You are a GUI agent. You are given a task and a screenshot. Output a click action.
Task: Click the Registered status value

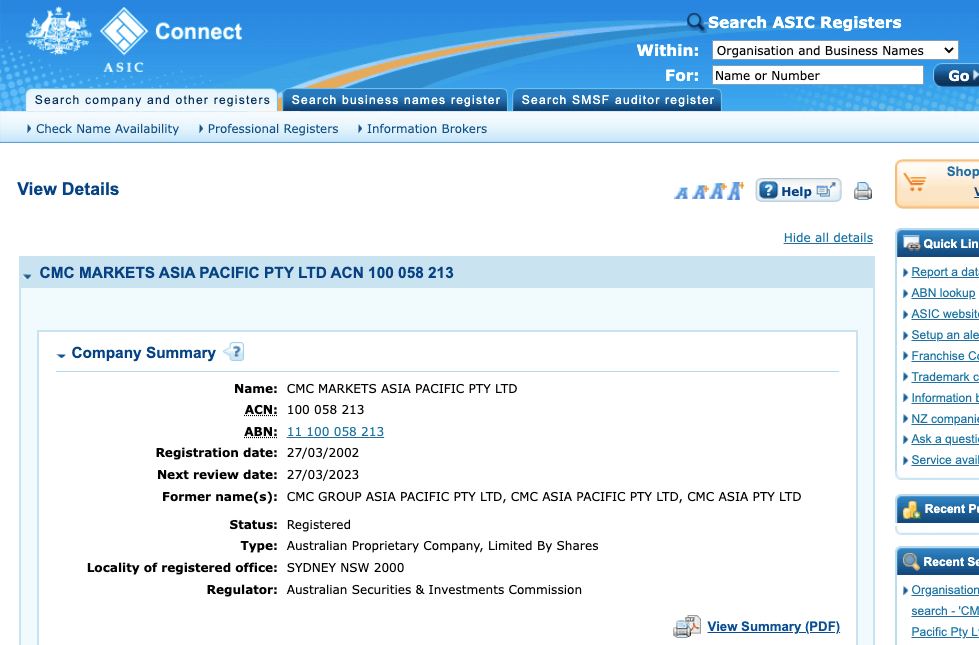(318, 524)
